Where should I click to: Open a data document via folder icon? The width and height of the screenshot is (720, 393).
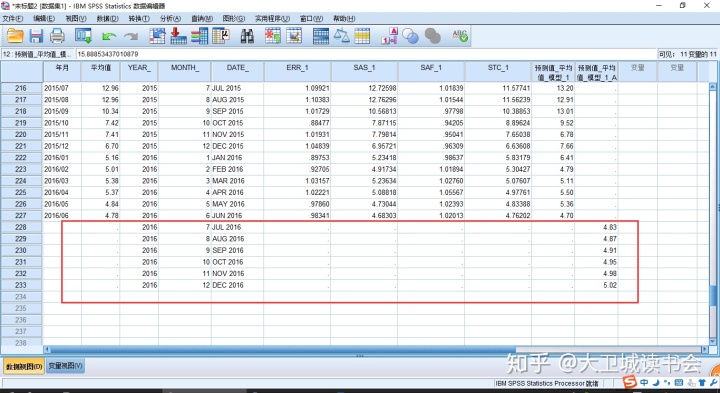point(15,36)
